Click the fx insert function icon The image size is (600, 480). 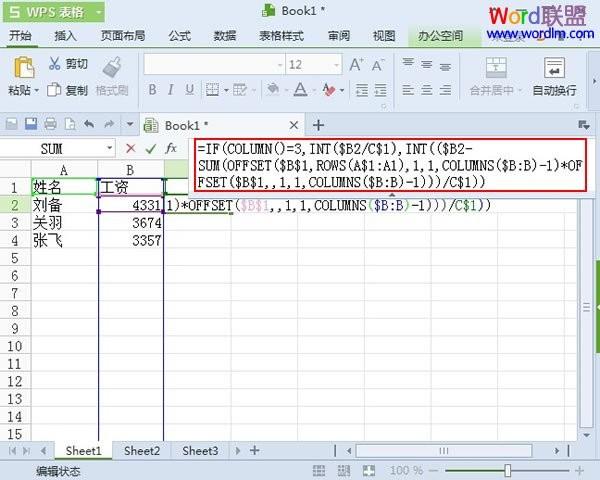pyautogui.click(x=172, y=148)
